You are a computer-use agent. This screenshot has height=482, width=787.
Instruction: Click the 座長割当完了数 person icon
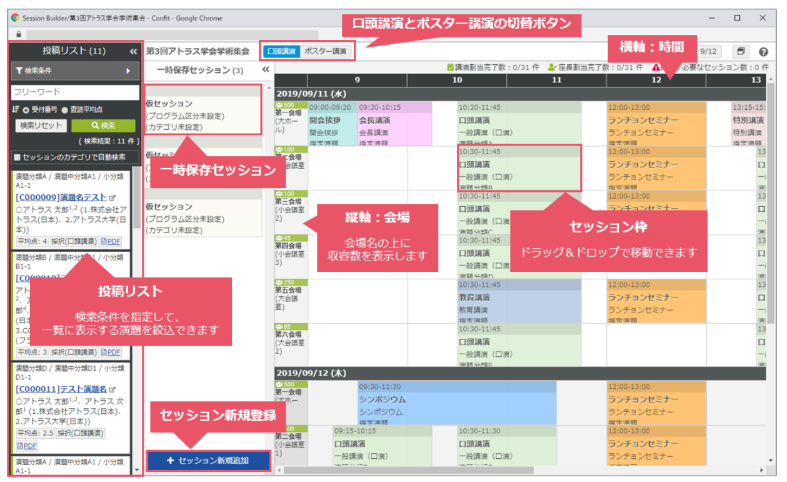click(x=551, y=67)
